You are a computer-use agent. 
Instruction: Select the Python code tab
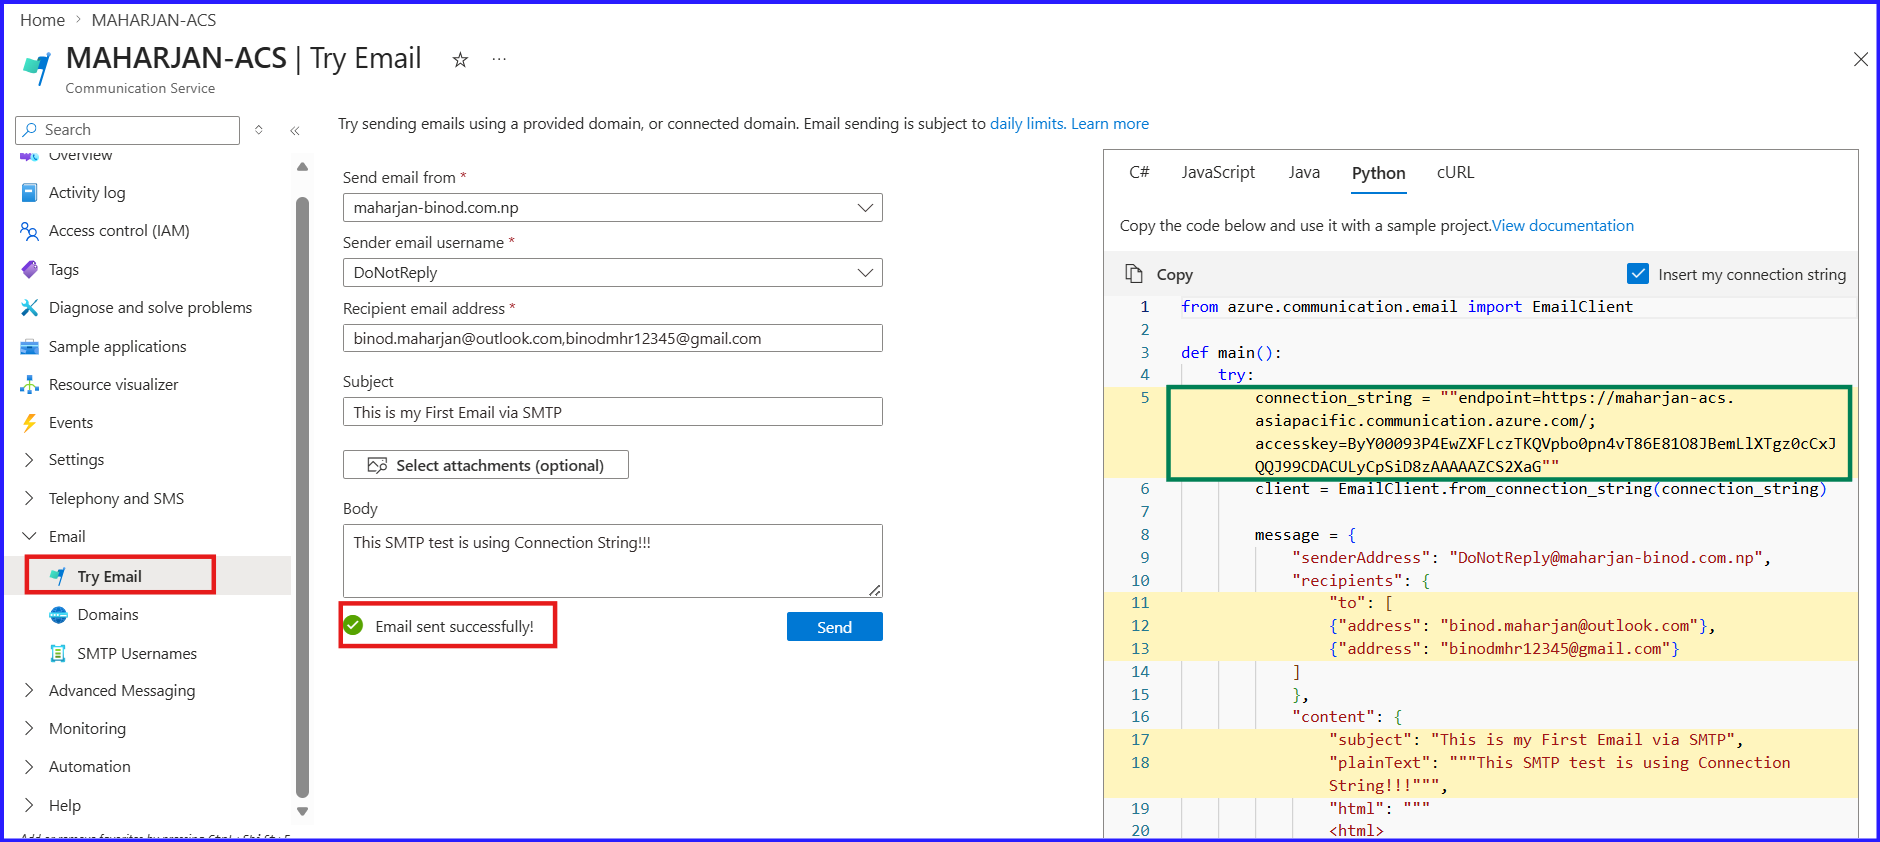[x=1378, y=173]
